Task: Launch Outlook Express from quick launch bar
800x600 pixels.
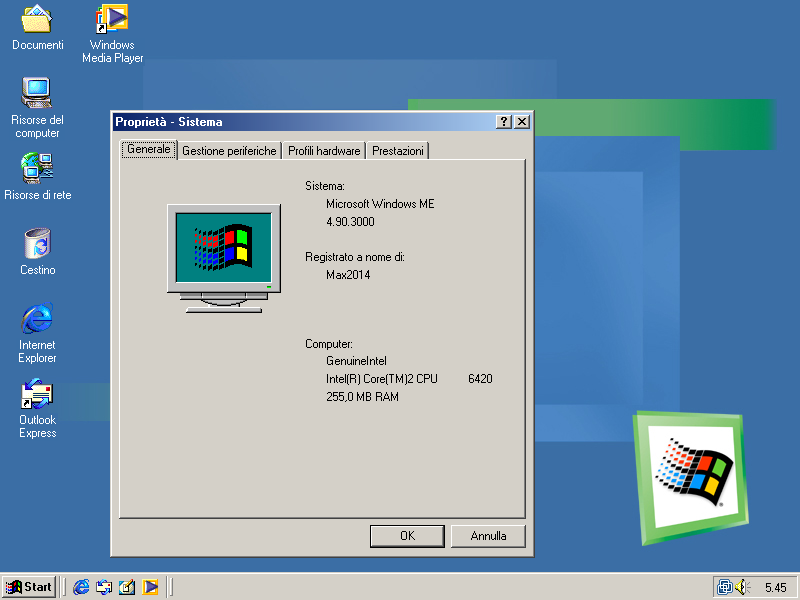Action: click(104, 587)
